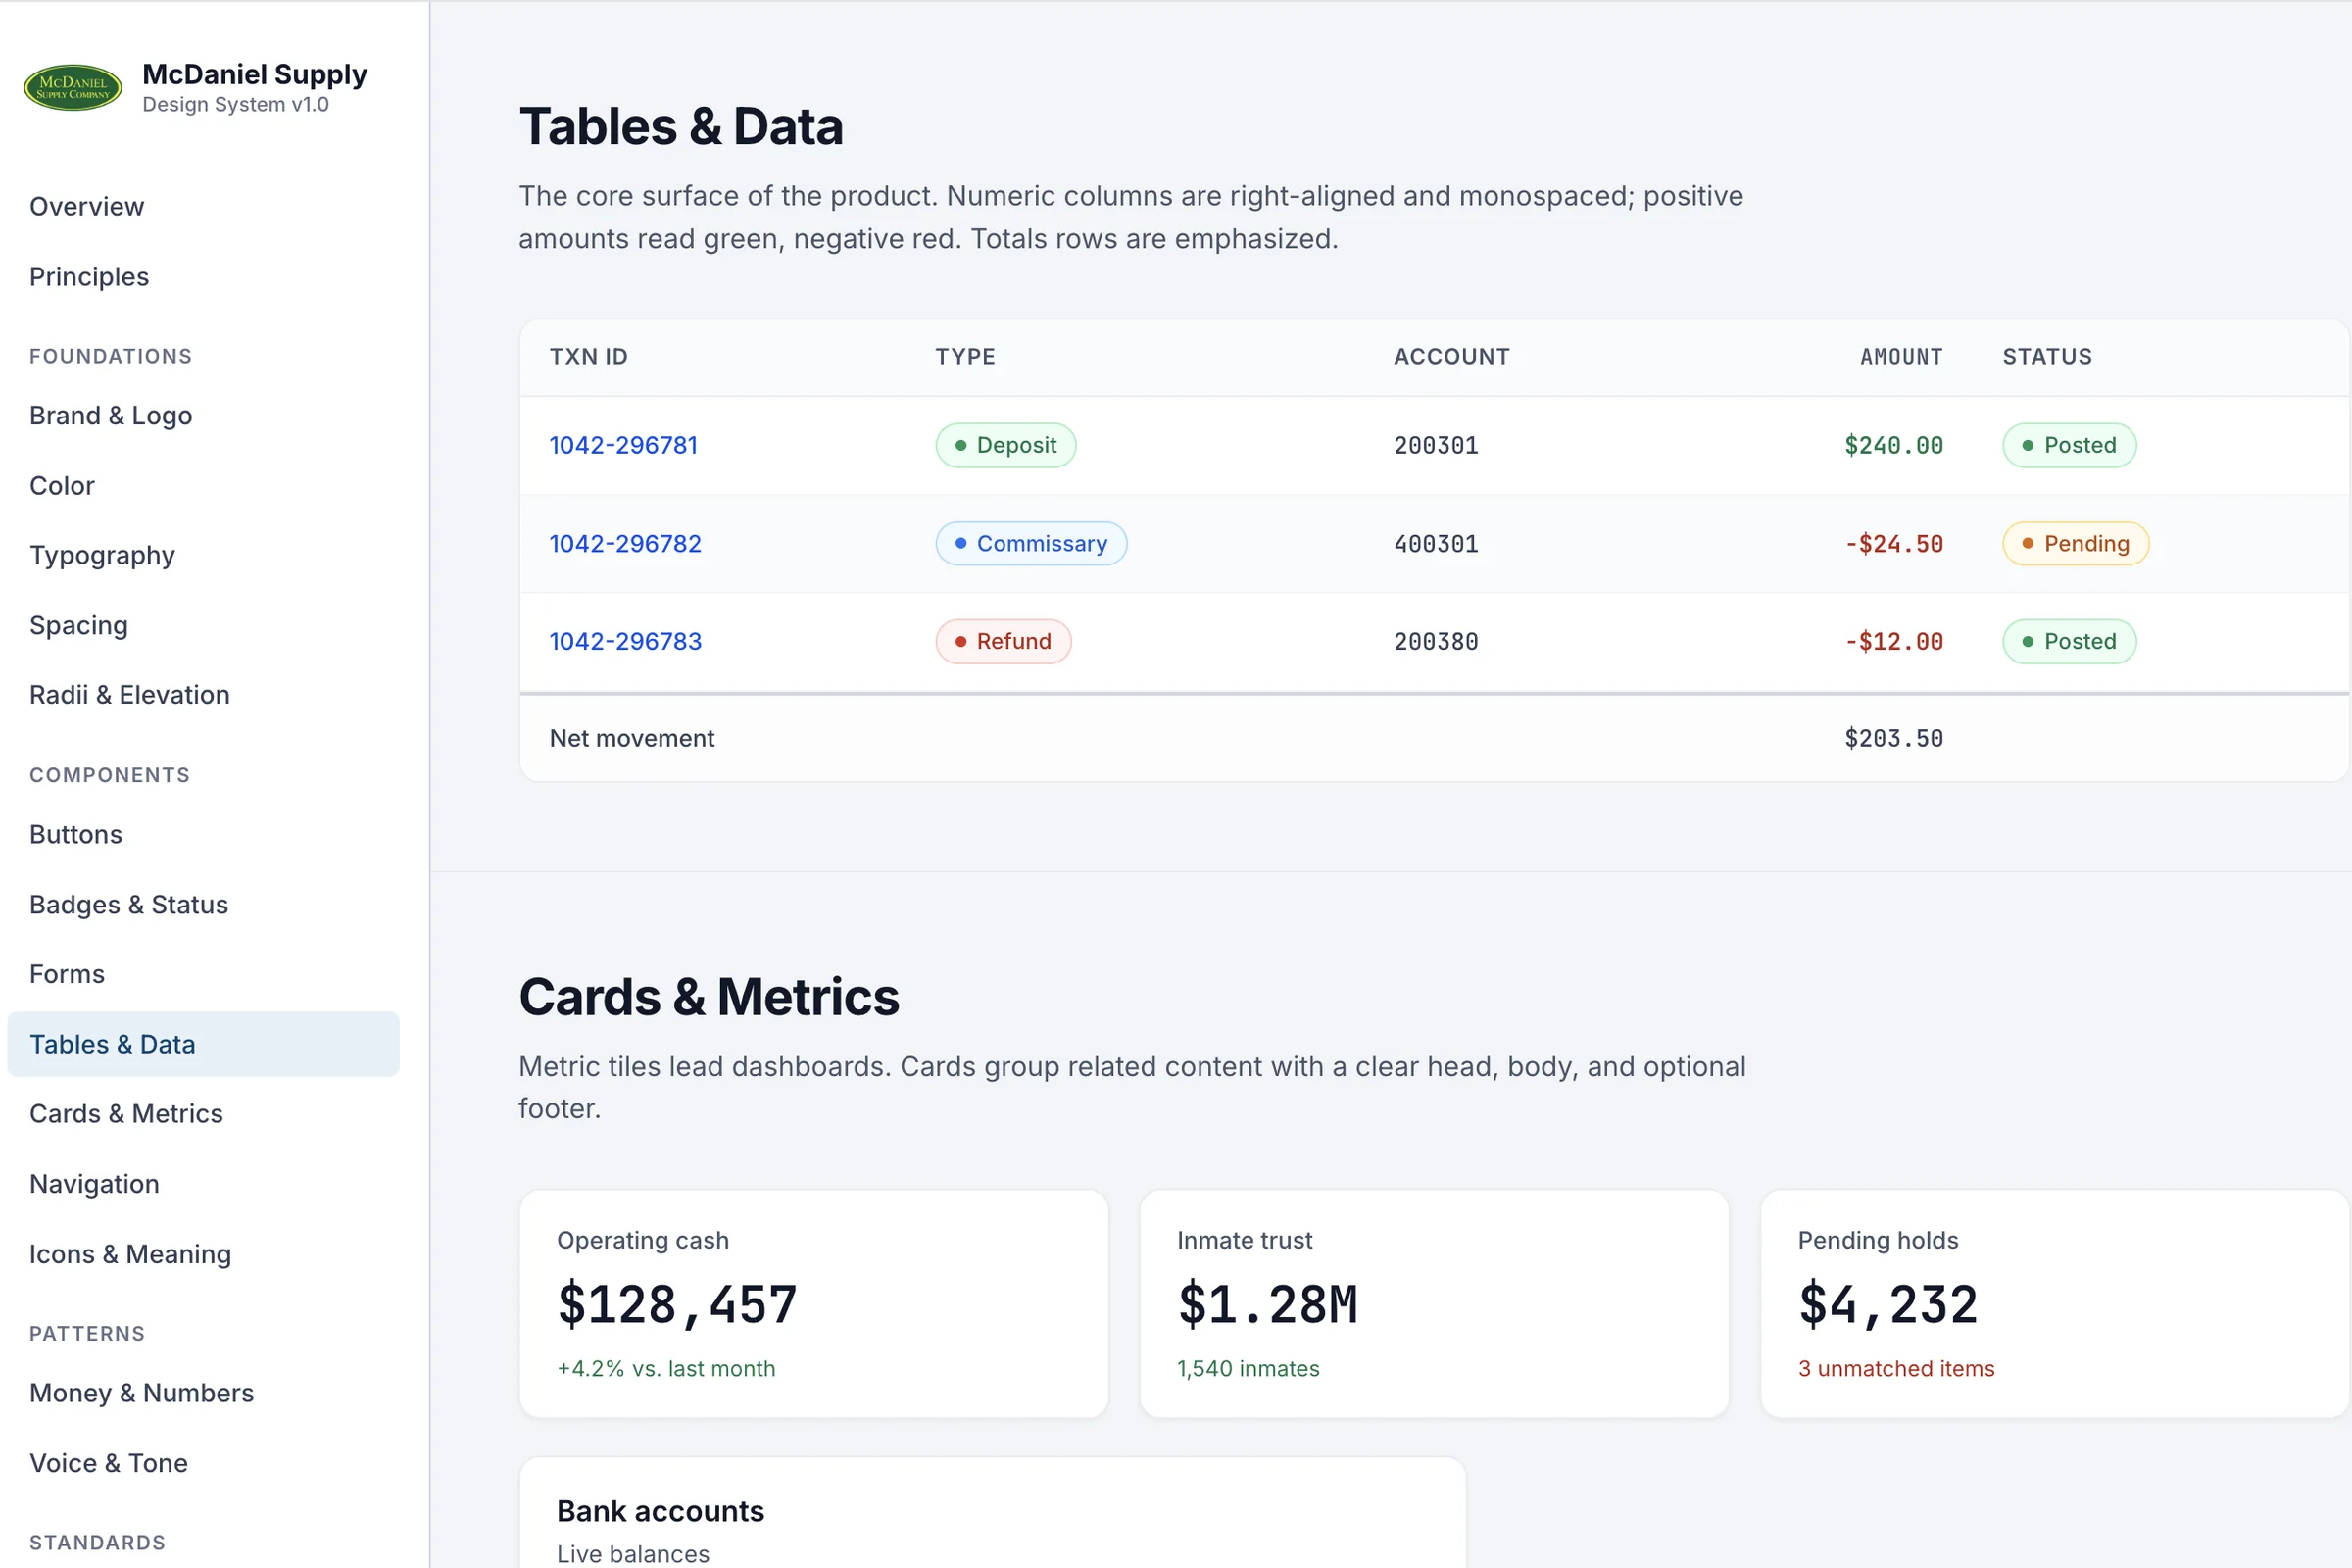
Task: Click the Commissary type badge
Action: 1031,543
